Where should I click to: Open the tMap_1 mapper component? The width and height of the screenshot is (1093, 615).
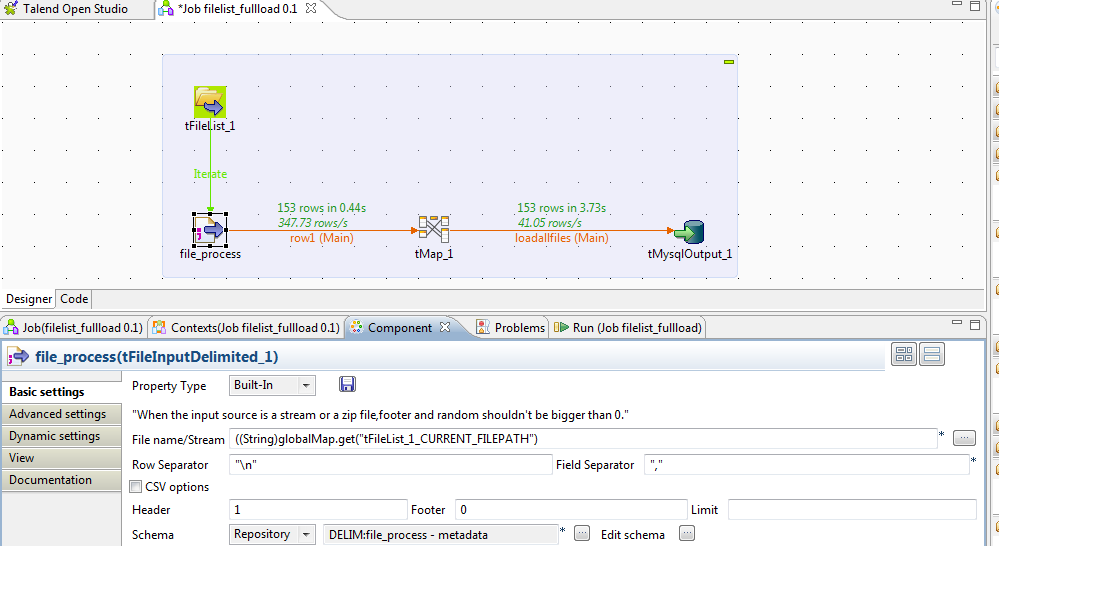[434, 230]
